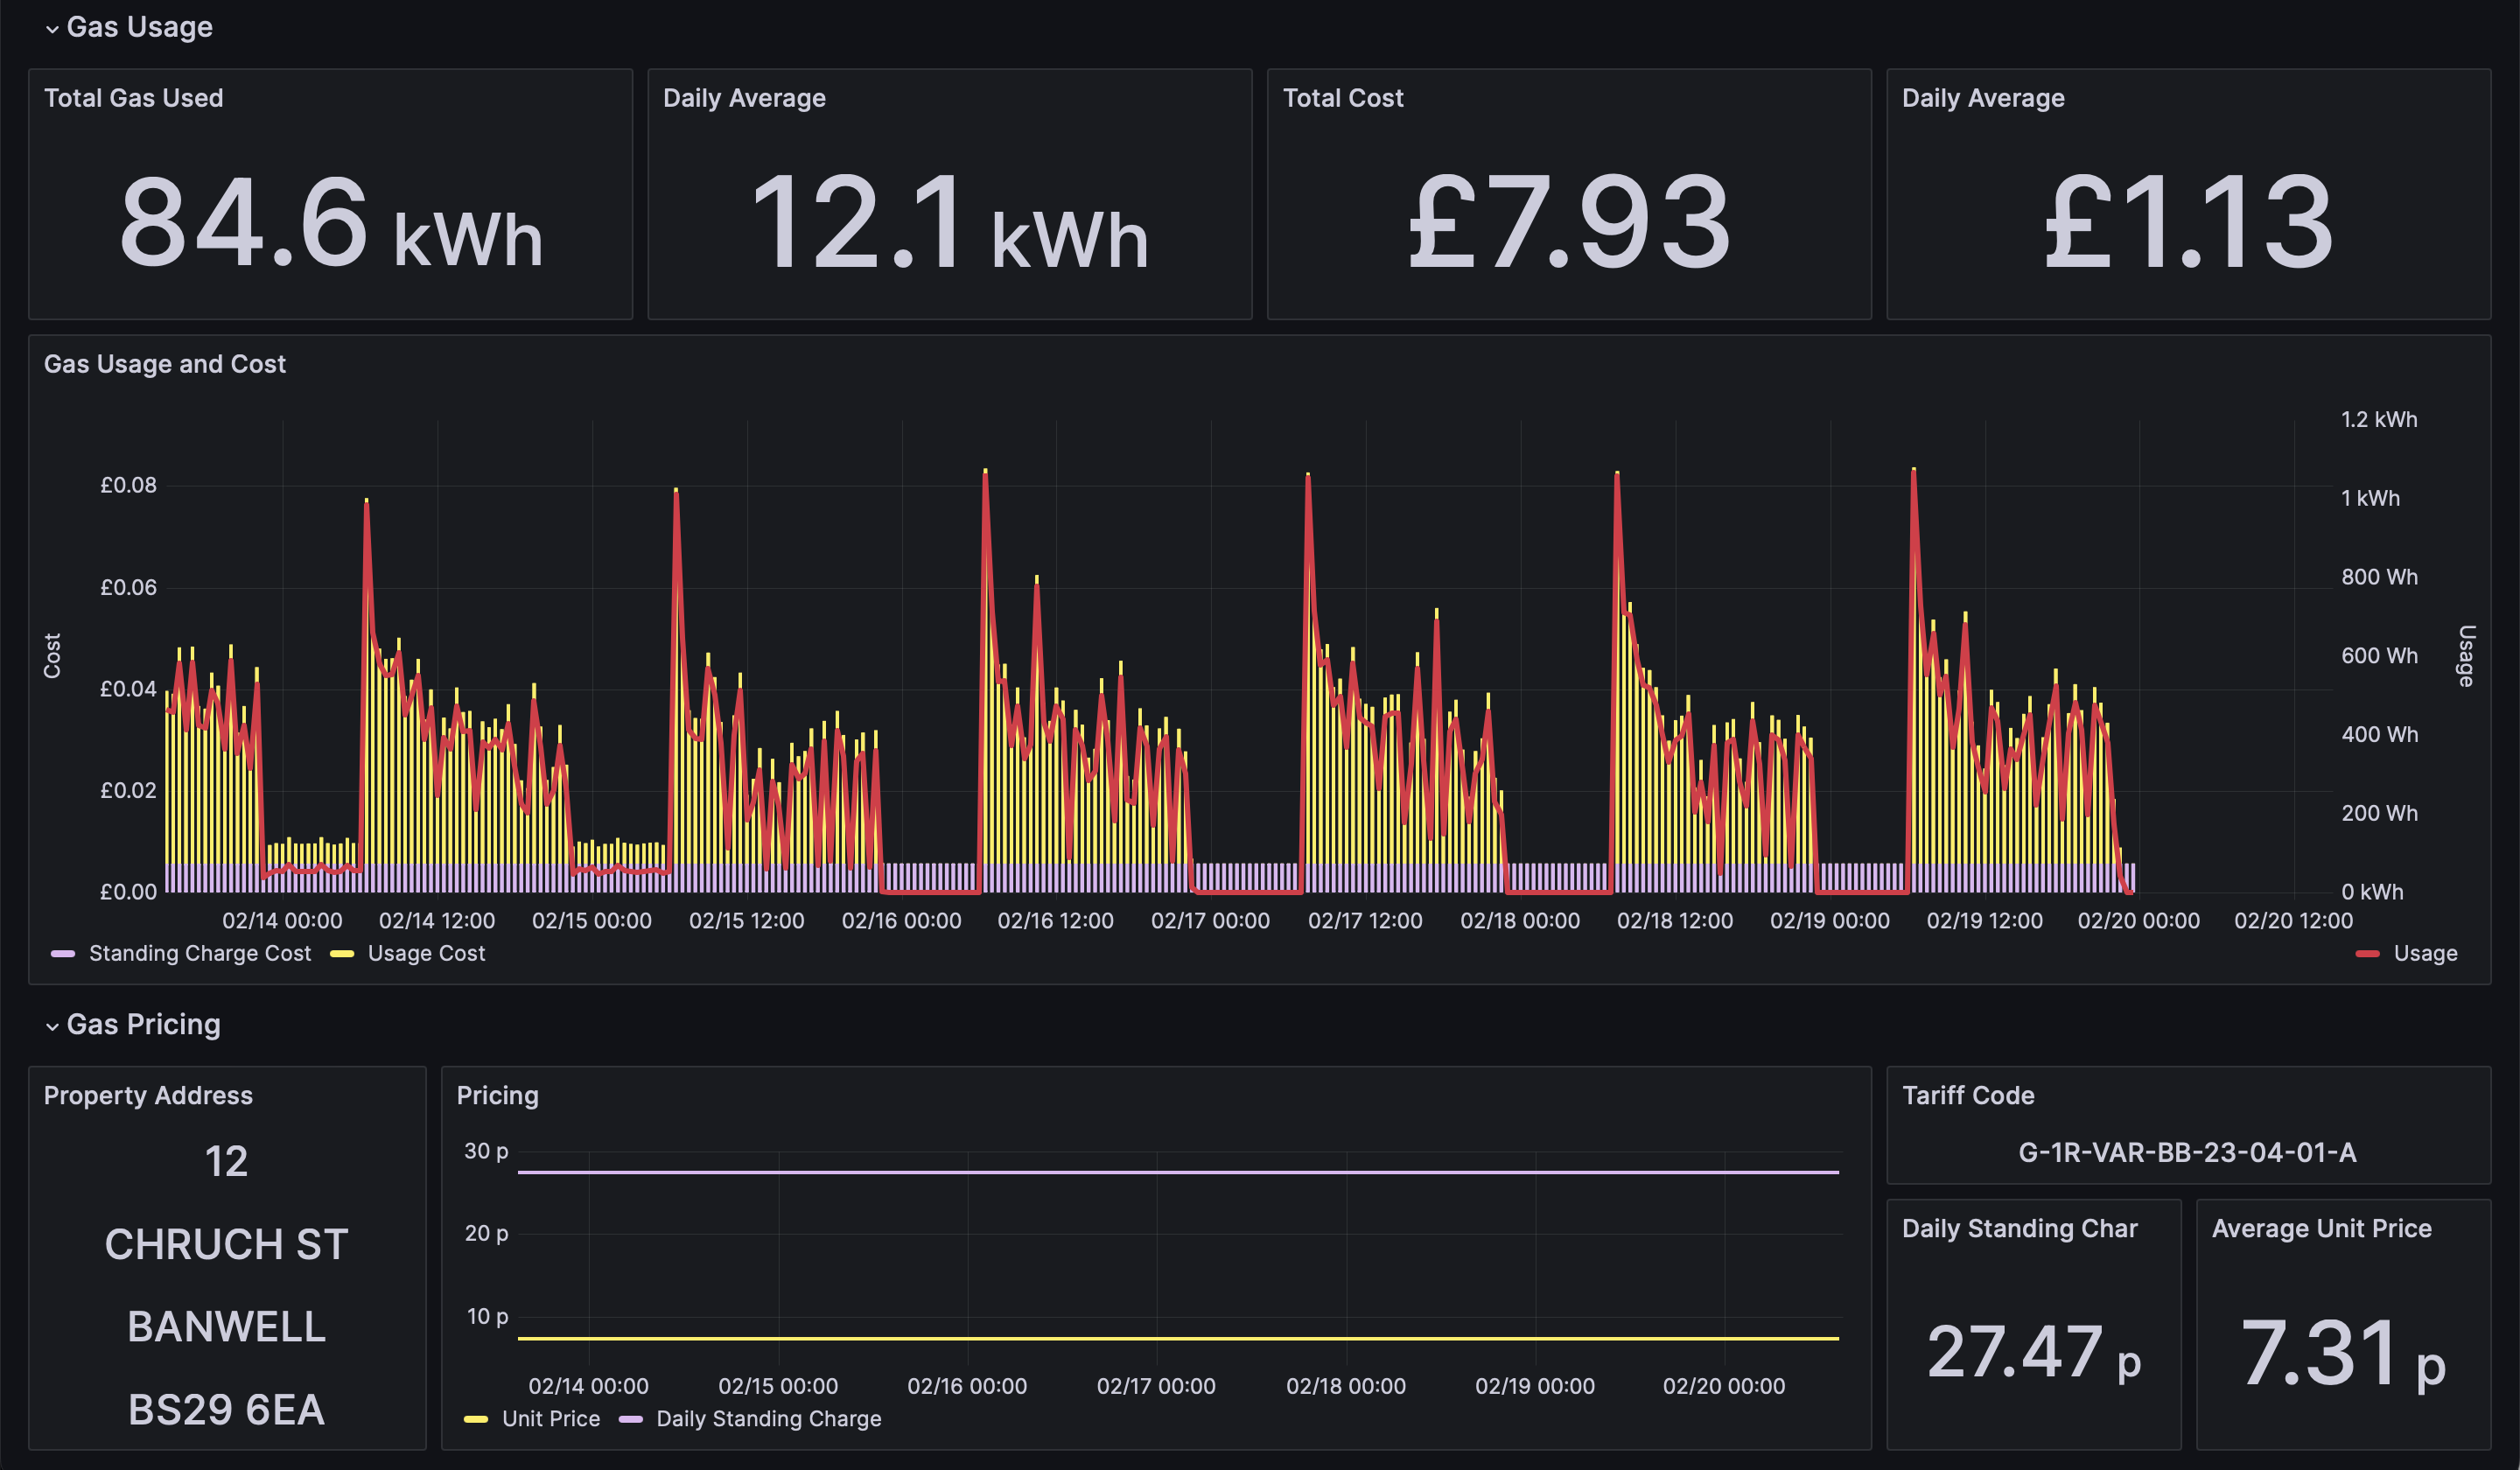Open the Gas Usage row title
The height and width of the screenshot is (1470, 2520).
click(139, 27)
